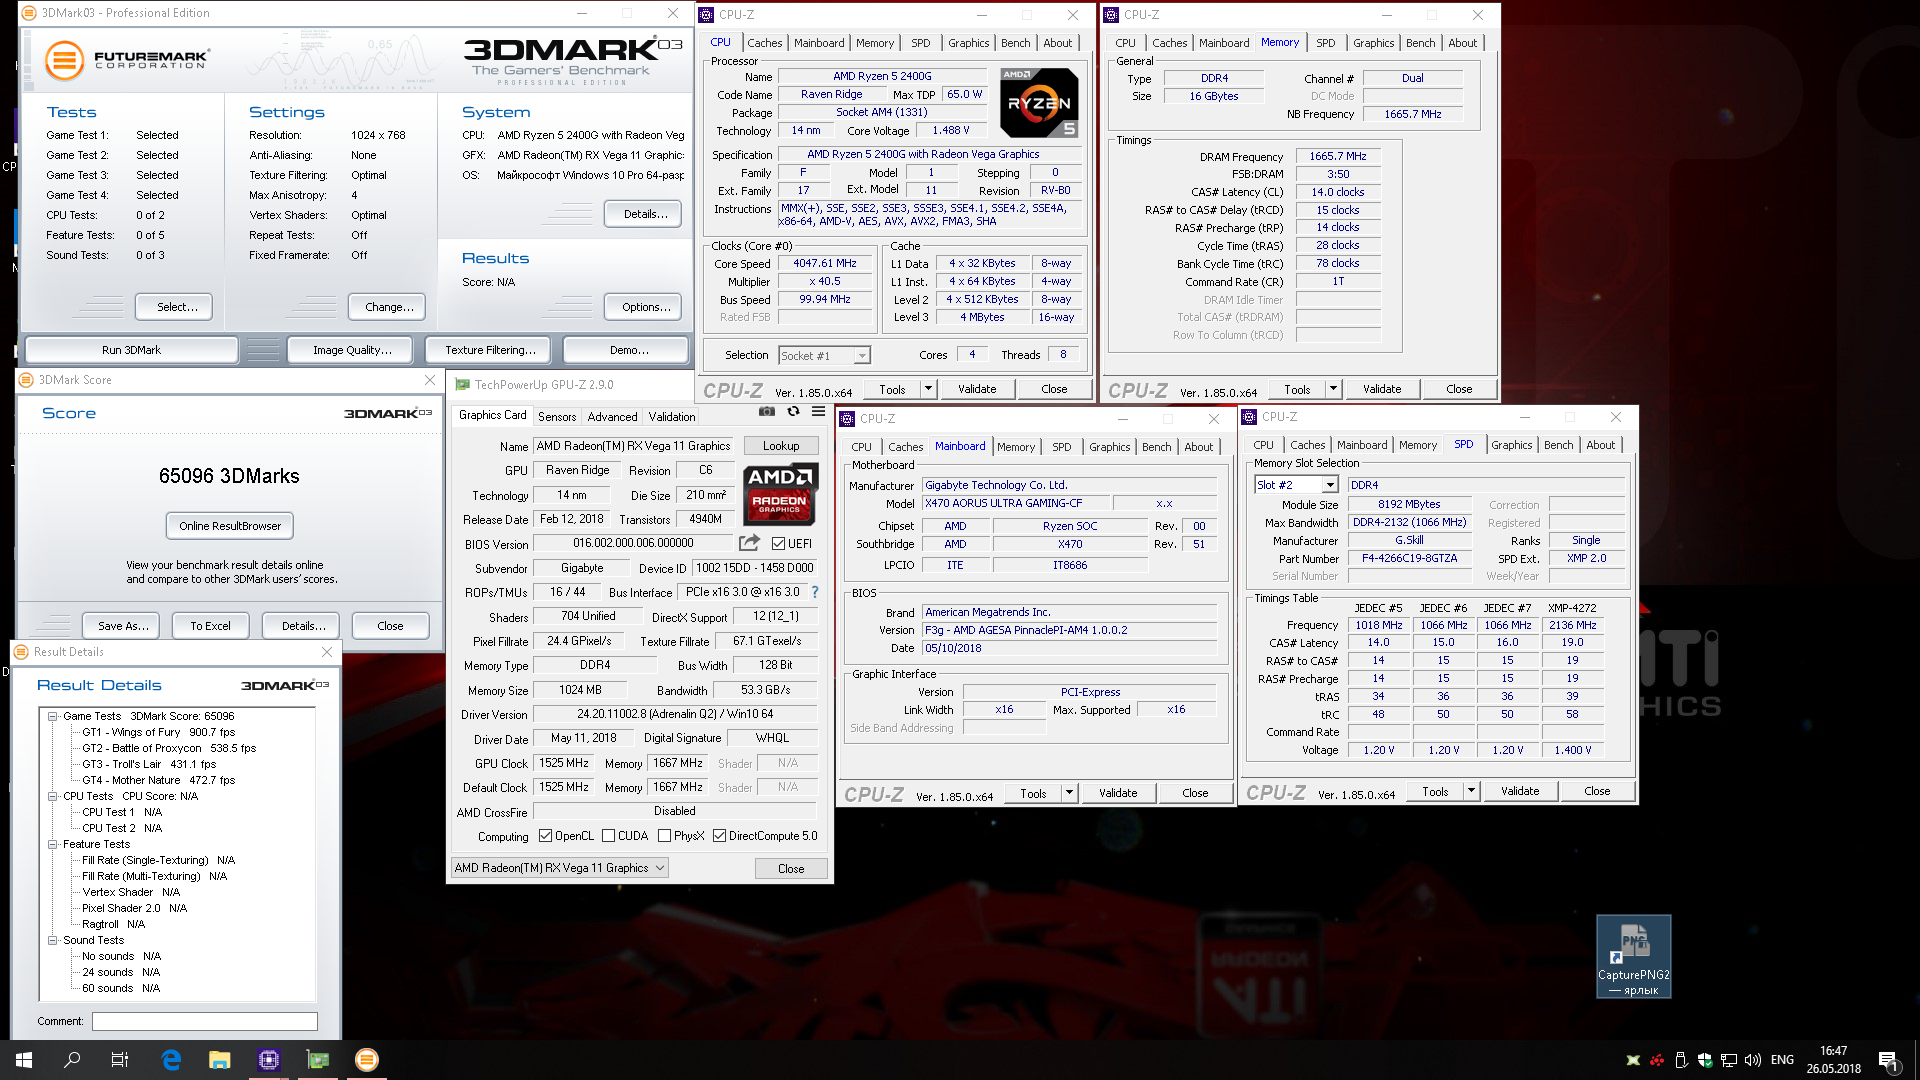Open the Graphics tab in the Mainboard window
The image size is (1920, 1080).
click(x=1110, y=447)
